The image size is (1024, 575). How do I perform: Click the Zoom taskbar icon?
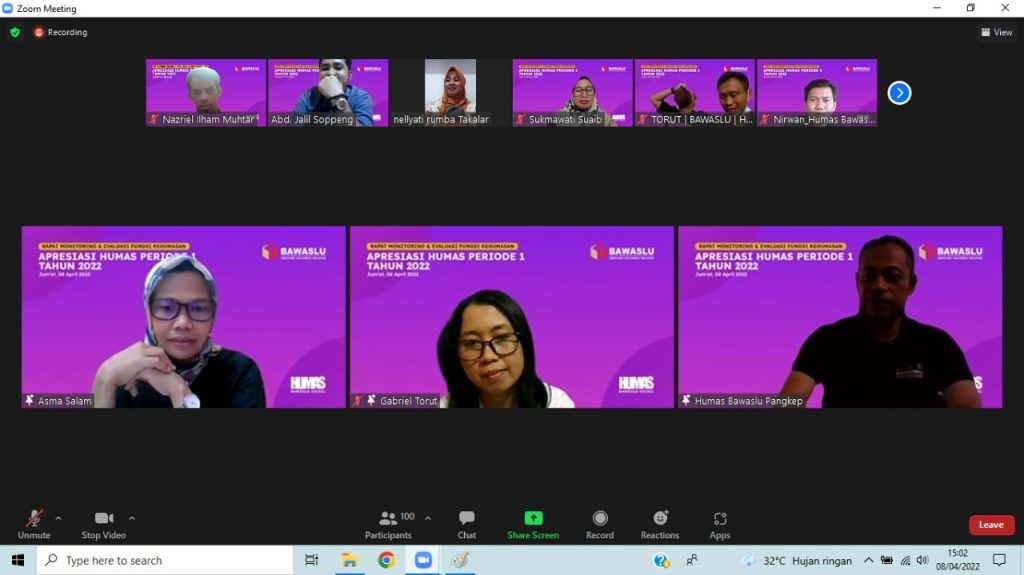(x=423, y=560)
